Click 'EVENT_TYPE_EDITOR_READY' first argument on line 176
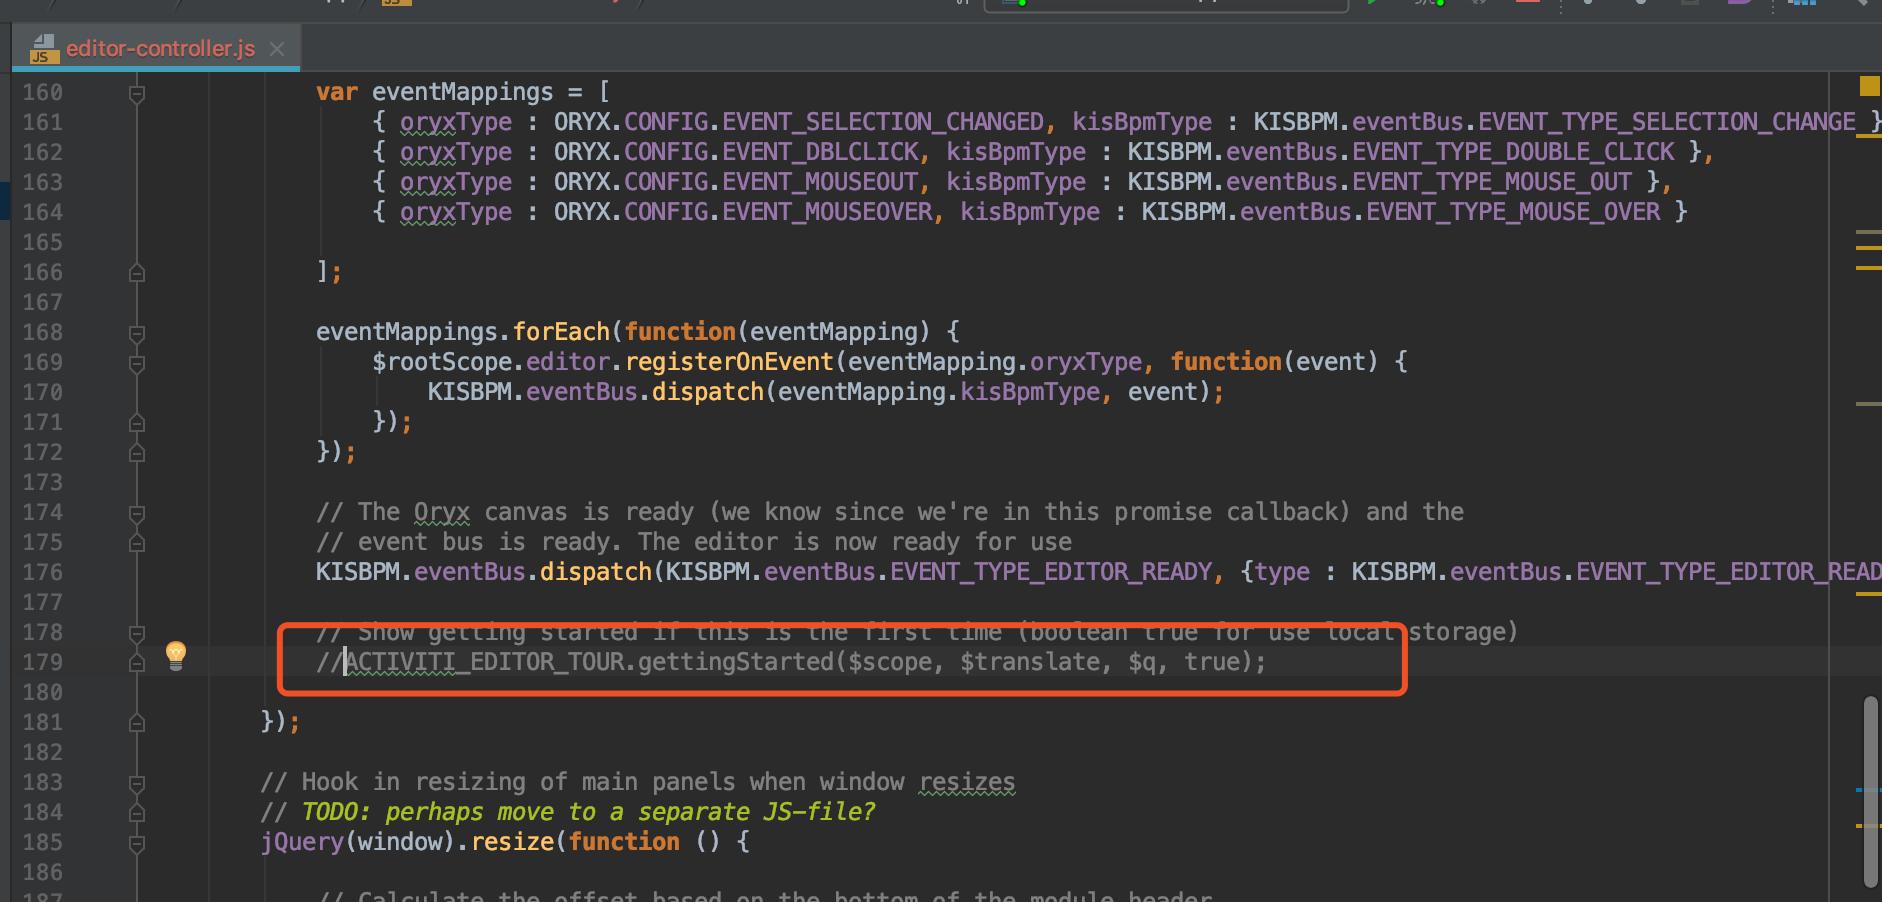 (1051, 572)
